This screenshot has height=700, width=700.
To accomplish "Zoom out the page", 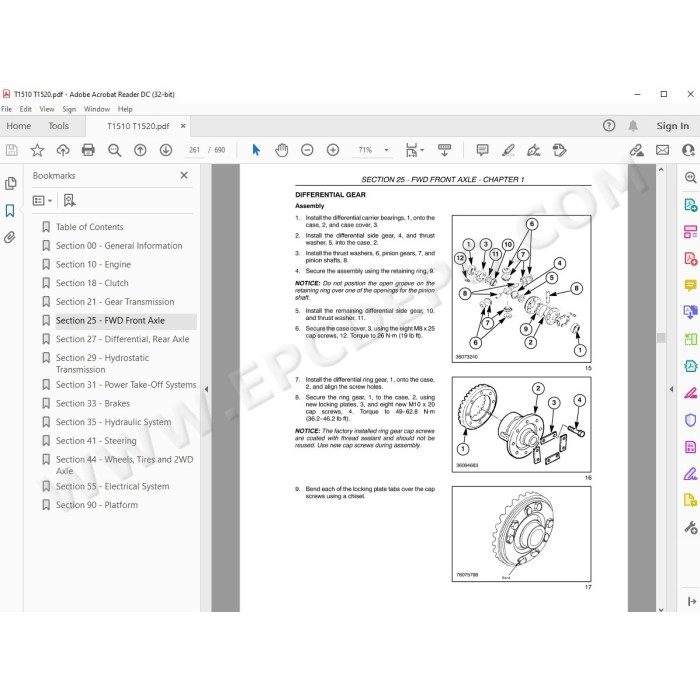I will (307, 150).
